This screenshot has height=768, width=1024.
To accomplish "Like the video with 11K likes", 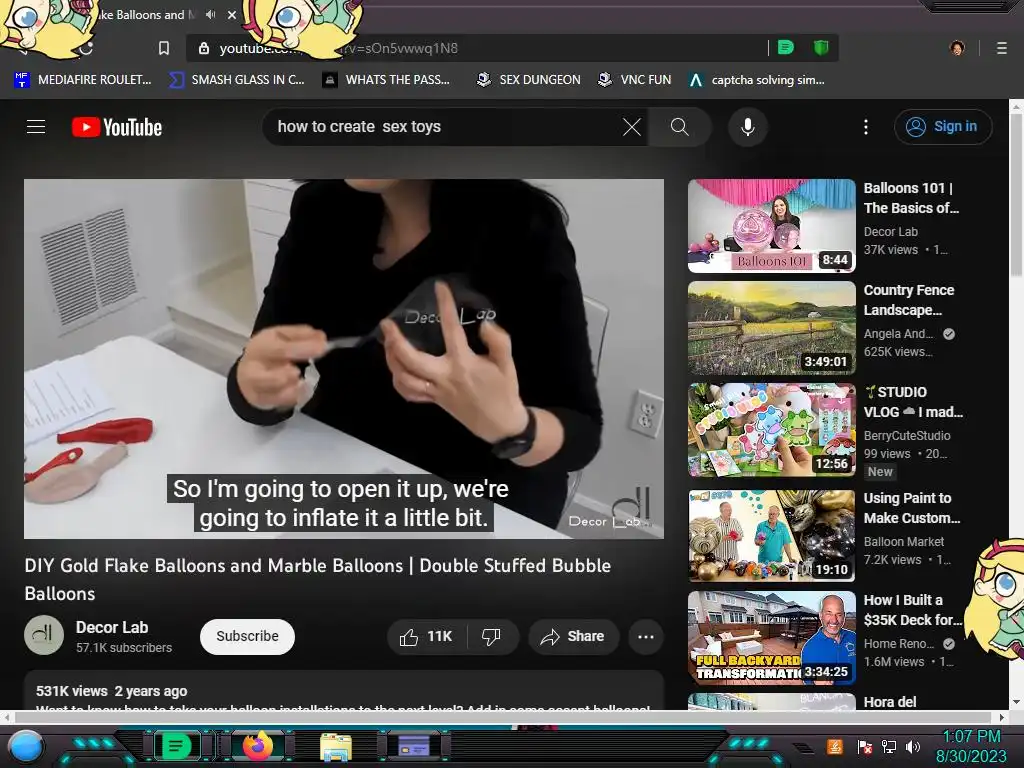I will pyautogui.click(x=427, y=636).
